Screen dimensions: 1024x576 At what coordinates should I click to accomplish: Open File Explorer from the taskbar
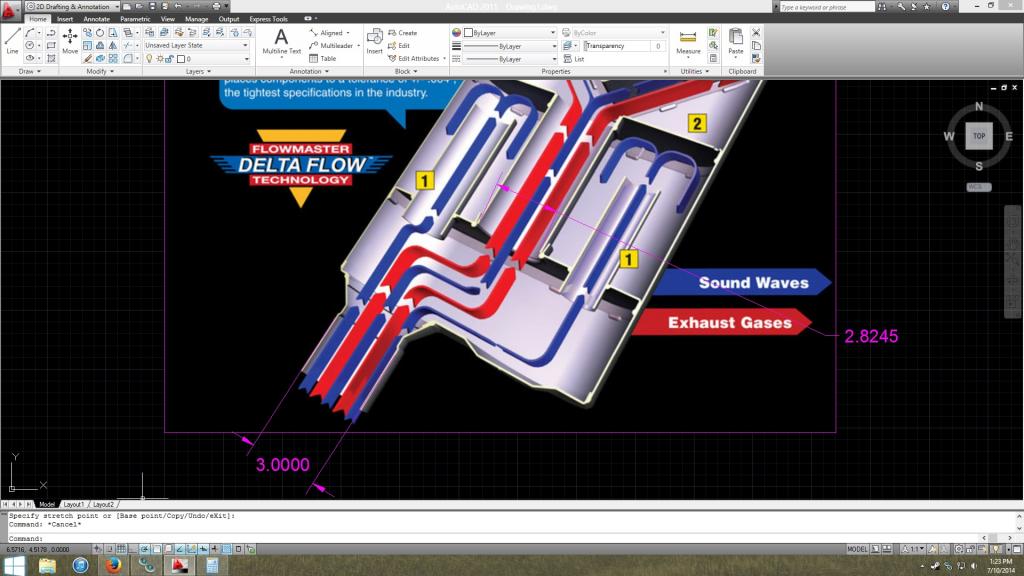click(x=47, y=565)
